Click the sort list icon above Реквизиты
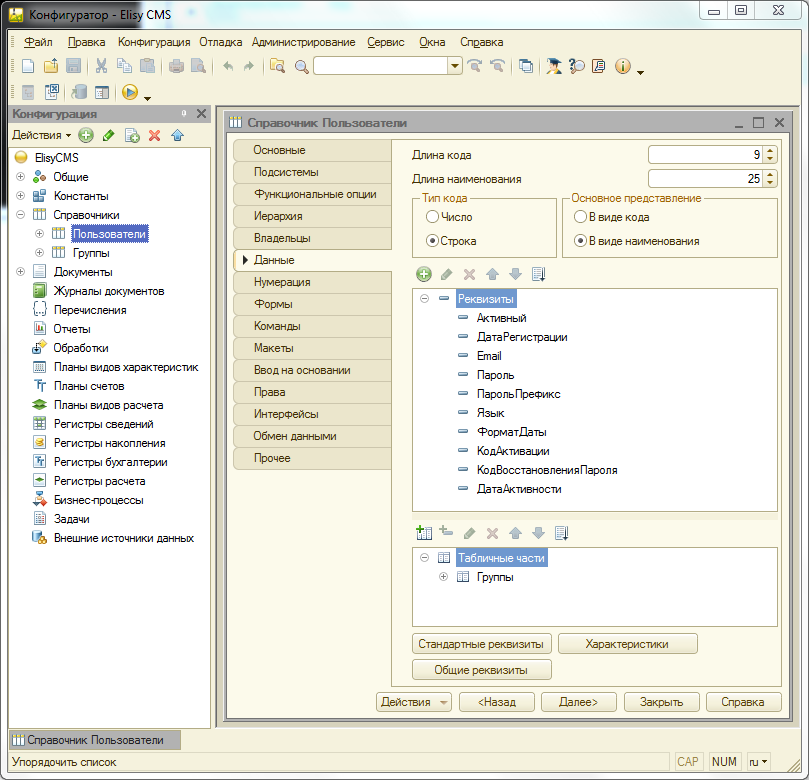 click(539, 274)
